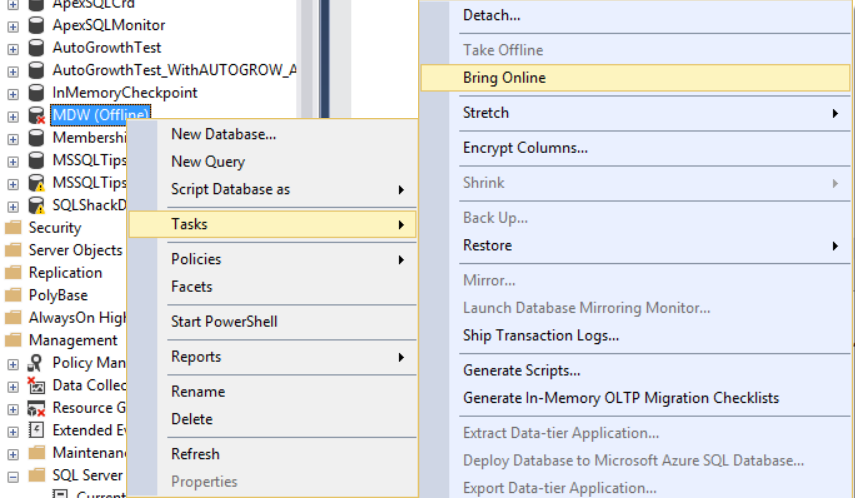855x498 pixels.
Task: Click the MDW (Offline) database icon
Action: click(36, 115)
